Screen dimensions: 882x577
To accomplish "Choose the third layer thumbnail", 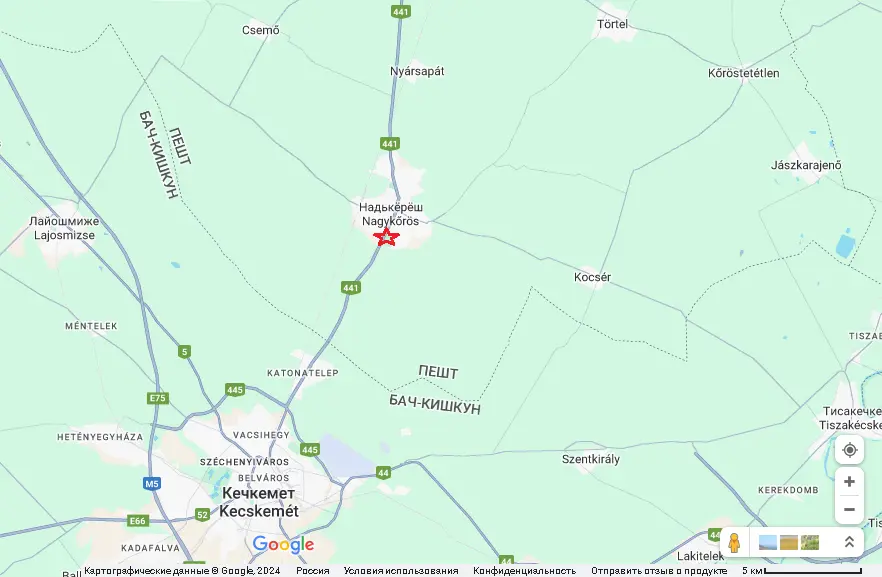I will tap(809, 542).
